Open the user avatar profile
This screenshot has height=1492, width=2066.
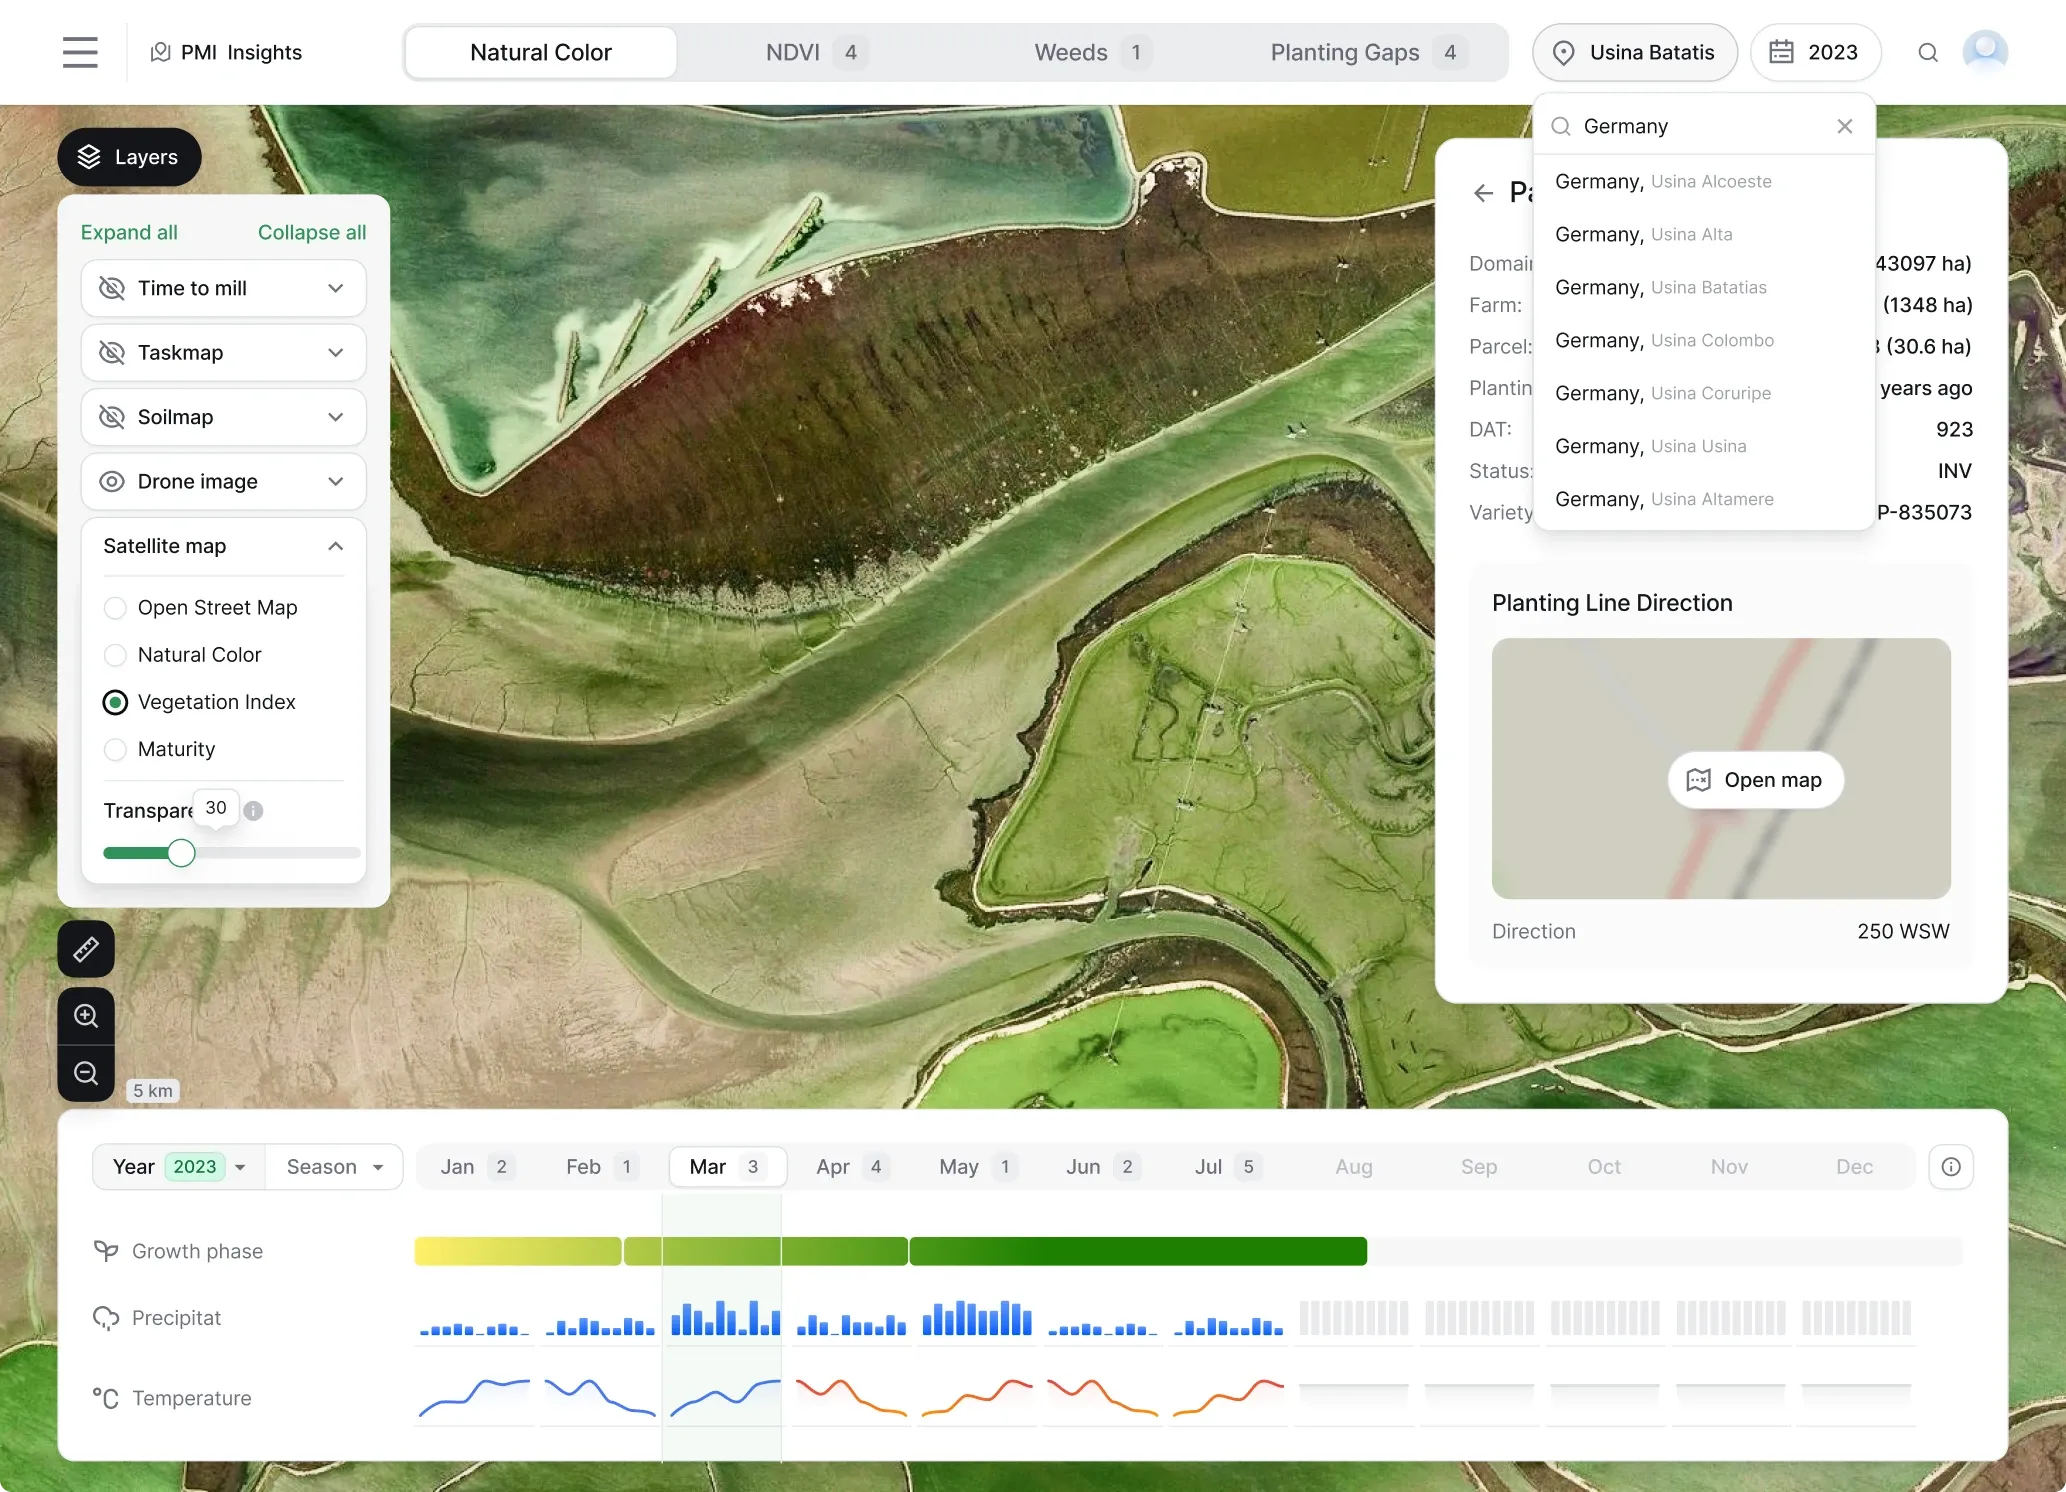[1985, 52]
